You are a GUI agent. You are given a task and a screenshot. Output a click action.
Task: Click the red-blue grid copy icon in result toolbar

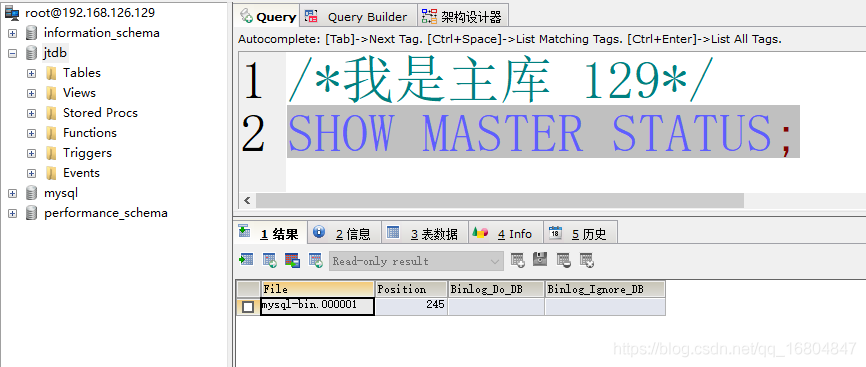pyautogui.click(x=292, y=260)
